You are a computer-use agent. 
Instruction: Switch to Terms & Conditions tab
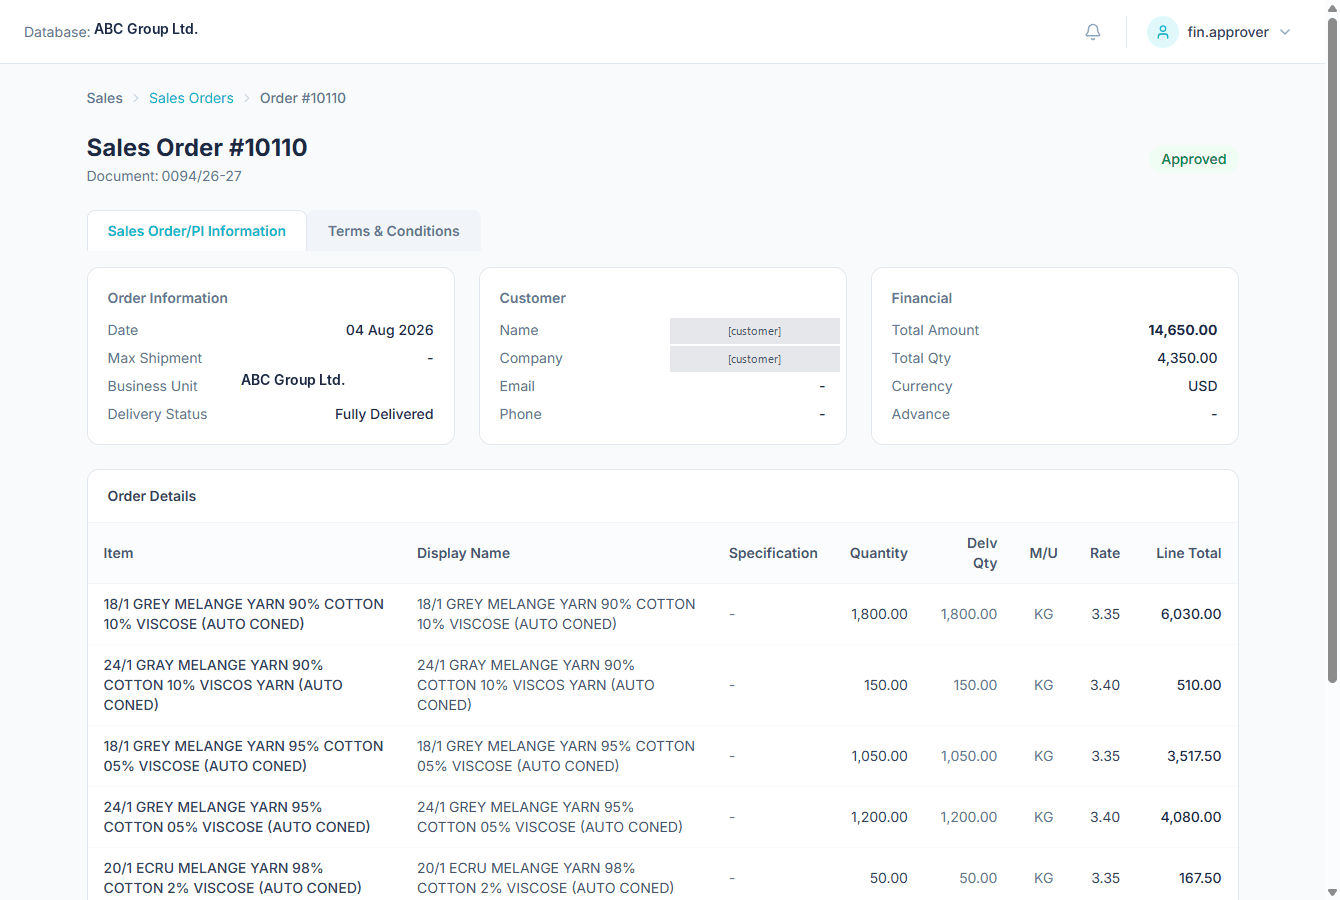[394, 231]
